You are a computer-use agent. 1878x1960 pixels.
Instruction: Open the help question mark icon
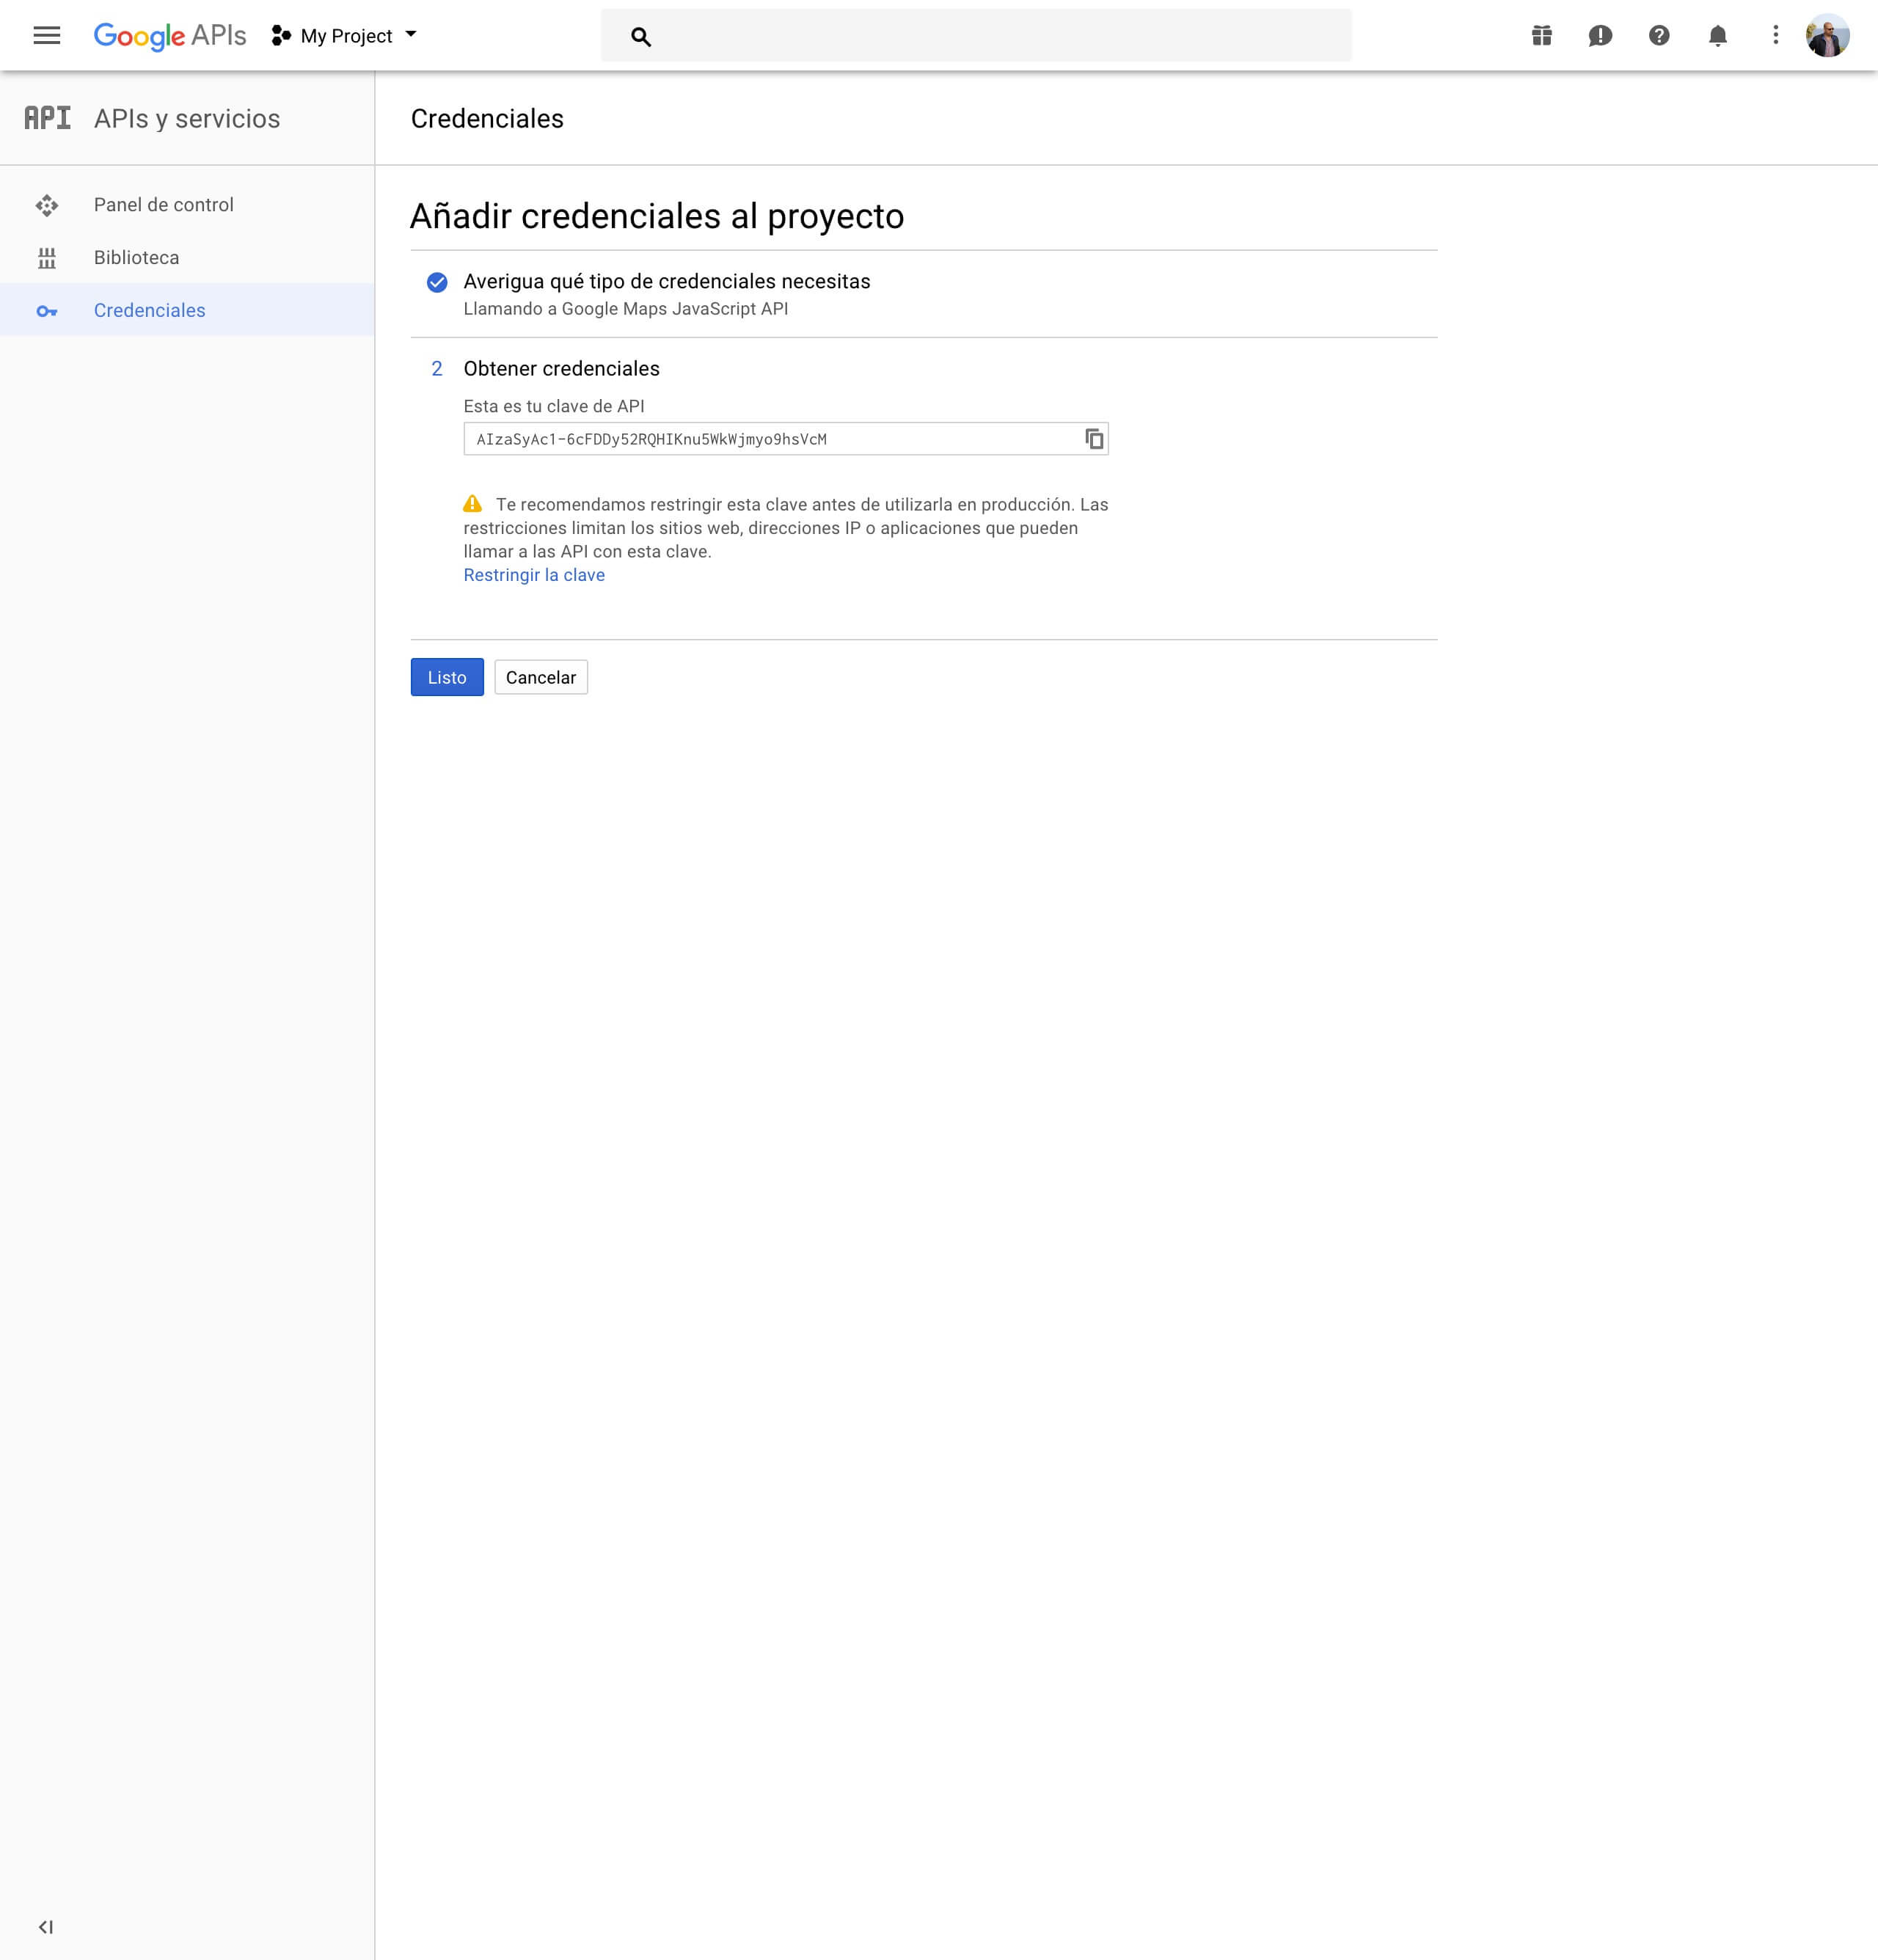click(x=1658, y=36)
